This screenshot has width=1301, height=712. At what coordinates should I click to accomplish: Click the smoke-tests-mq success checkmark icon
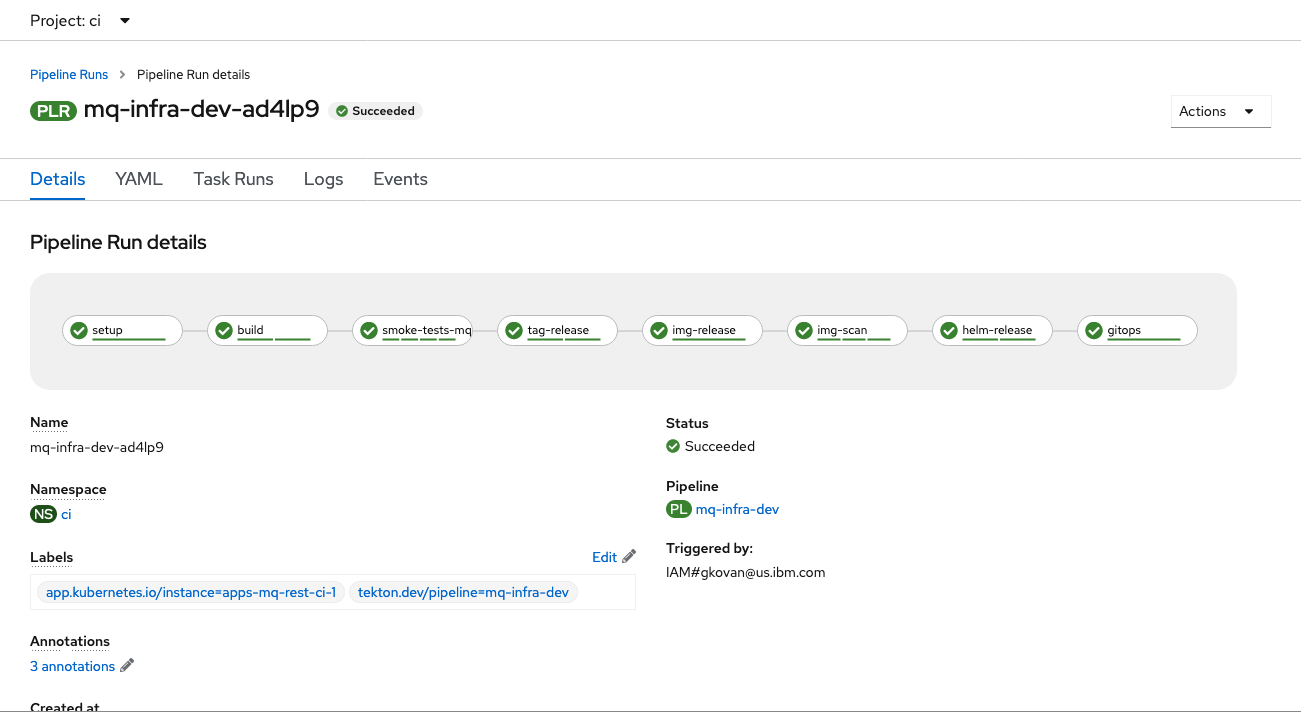[x=369, y=331]
